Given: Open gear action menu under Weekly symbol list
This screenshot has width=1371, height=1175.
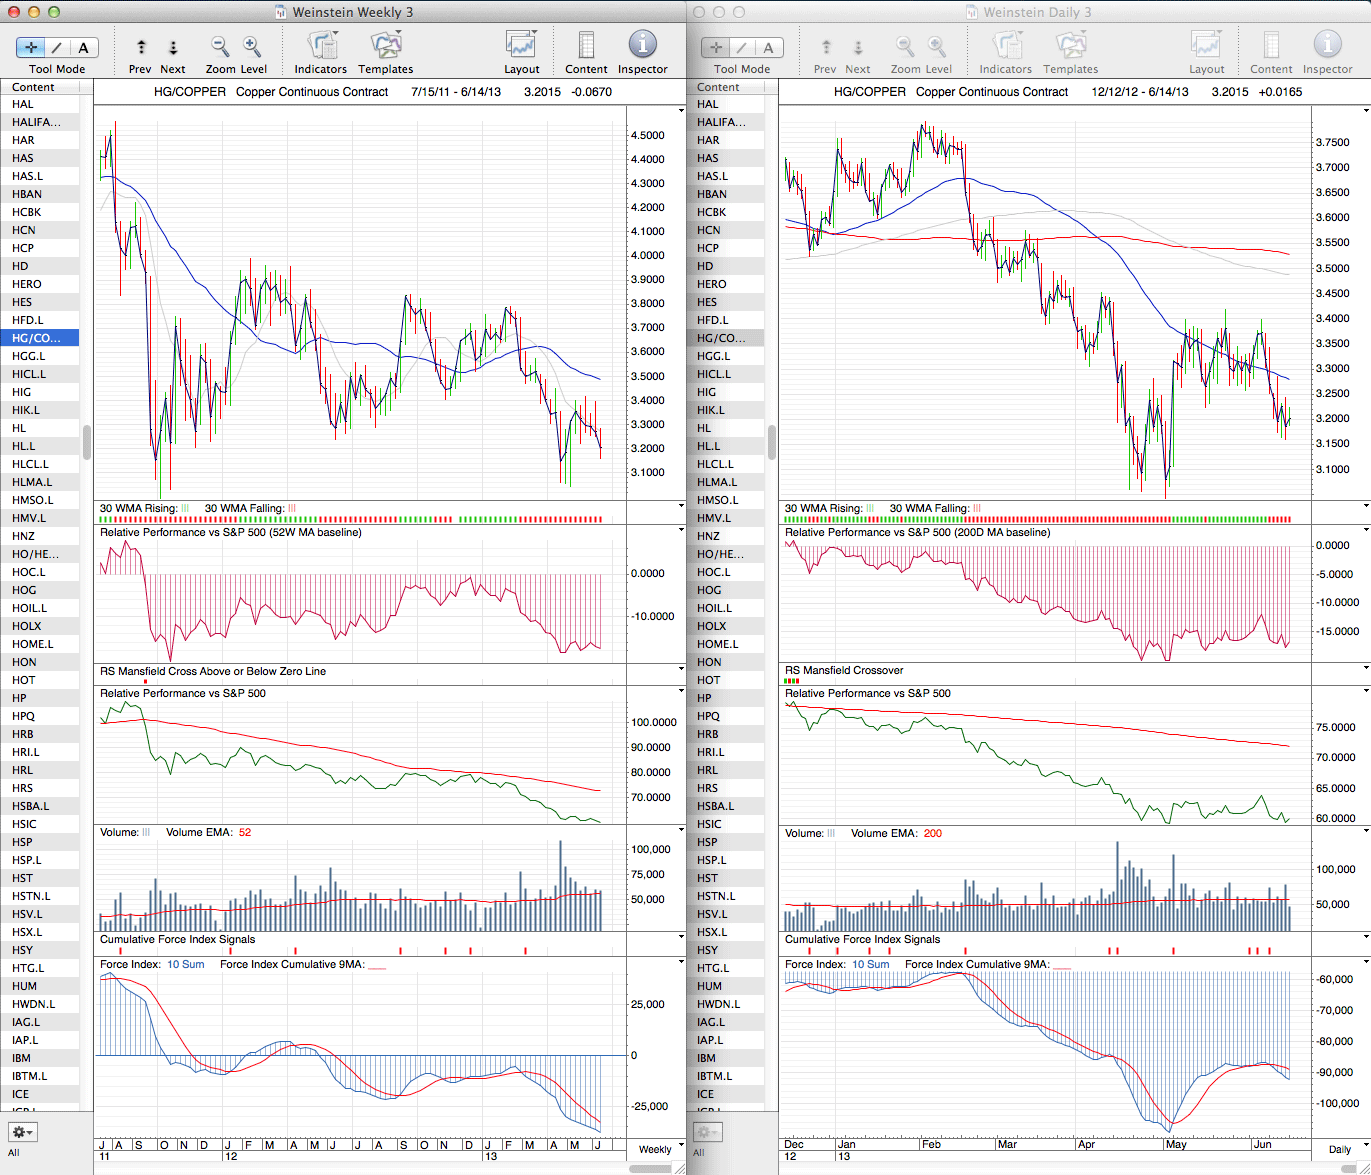Looking at the screenshot, I should click(22, 1132).
